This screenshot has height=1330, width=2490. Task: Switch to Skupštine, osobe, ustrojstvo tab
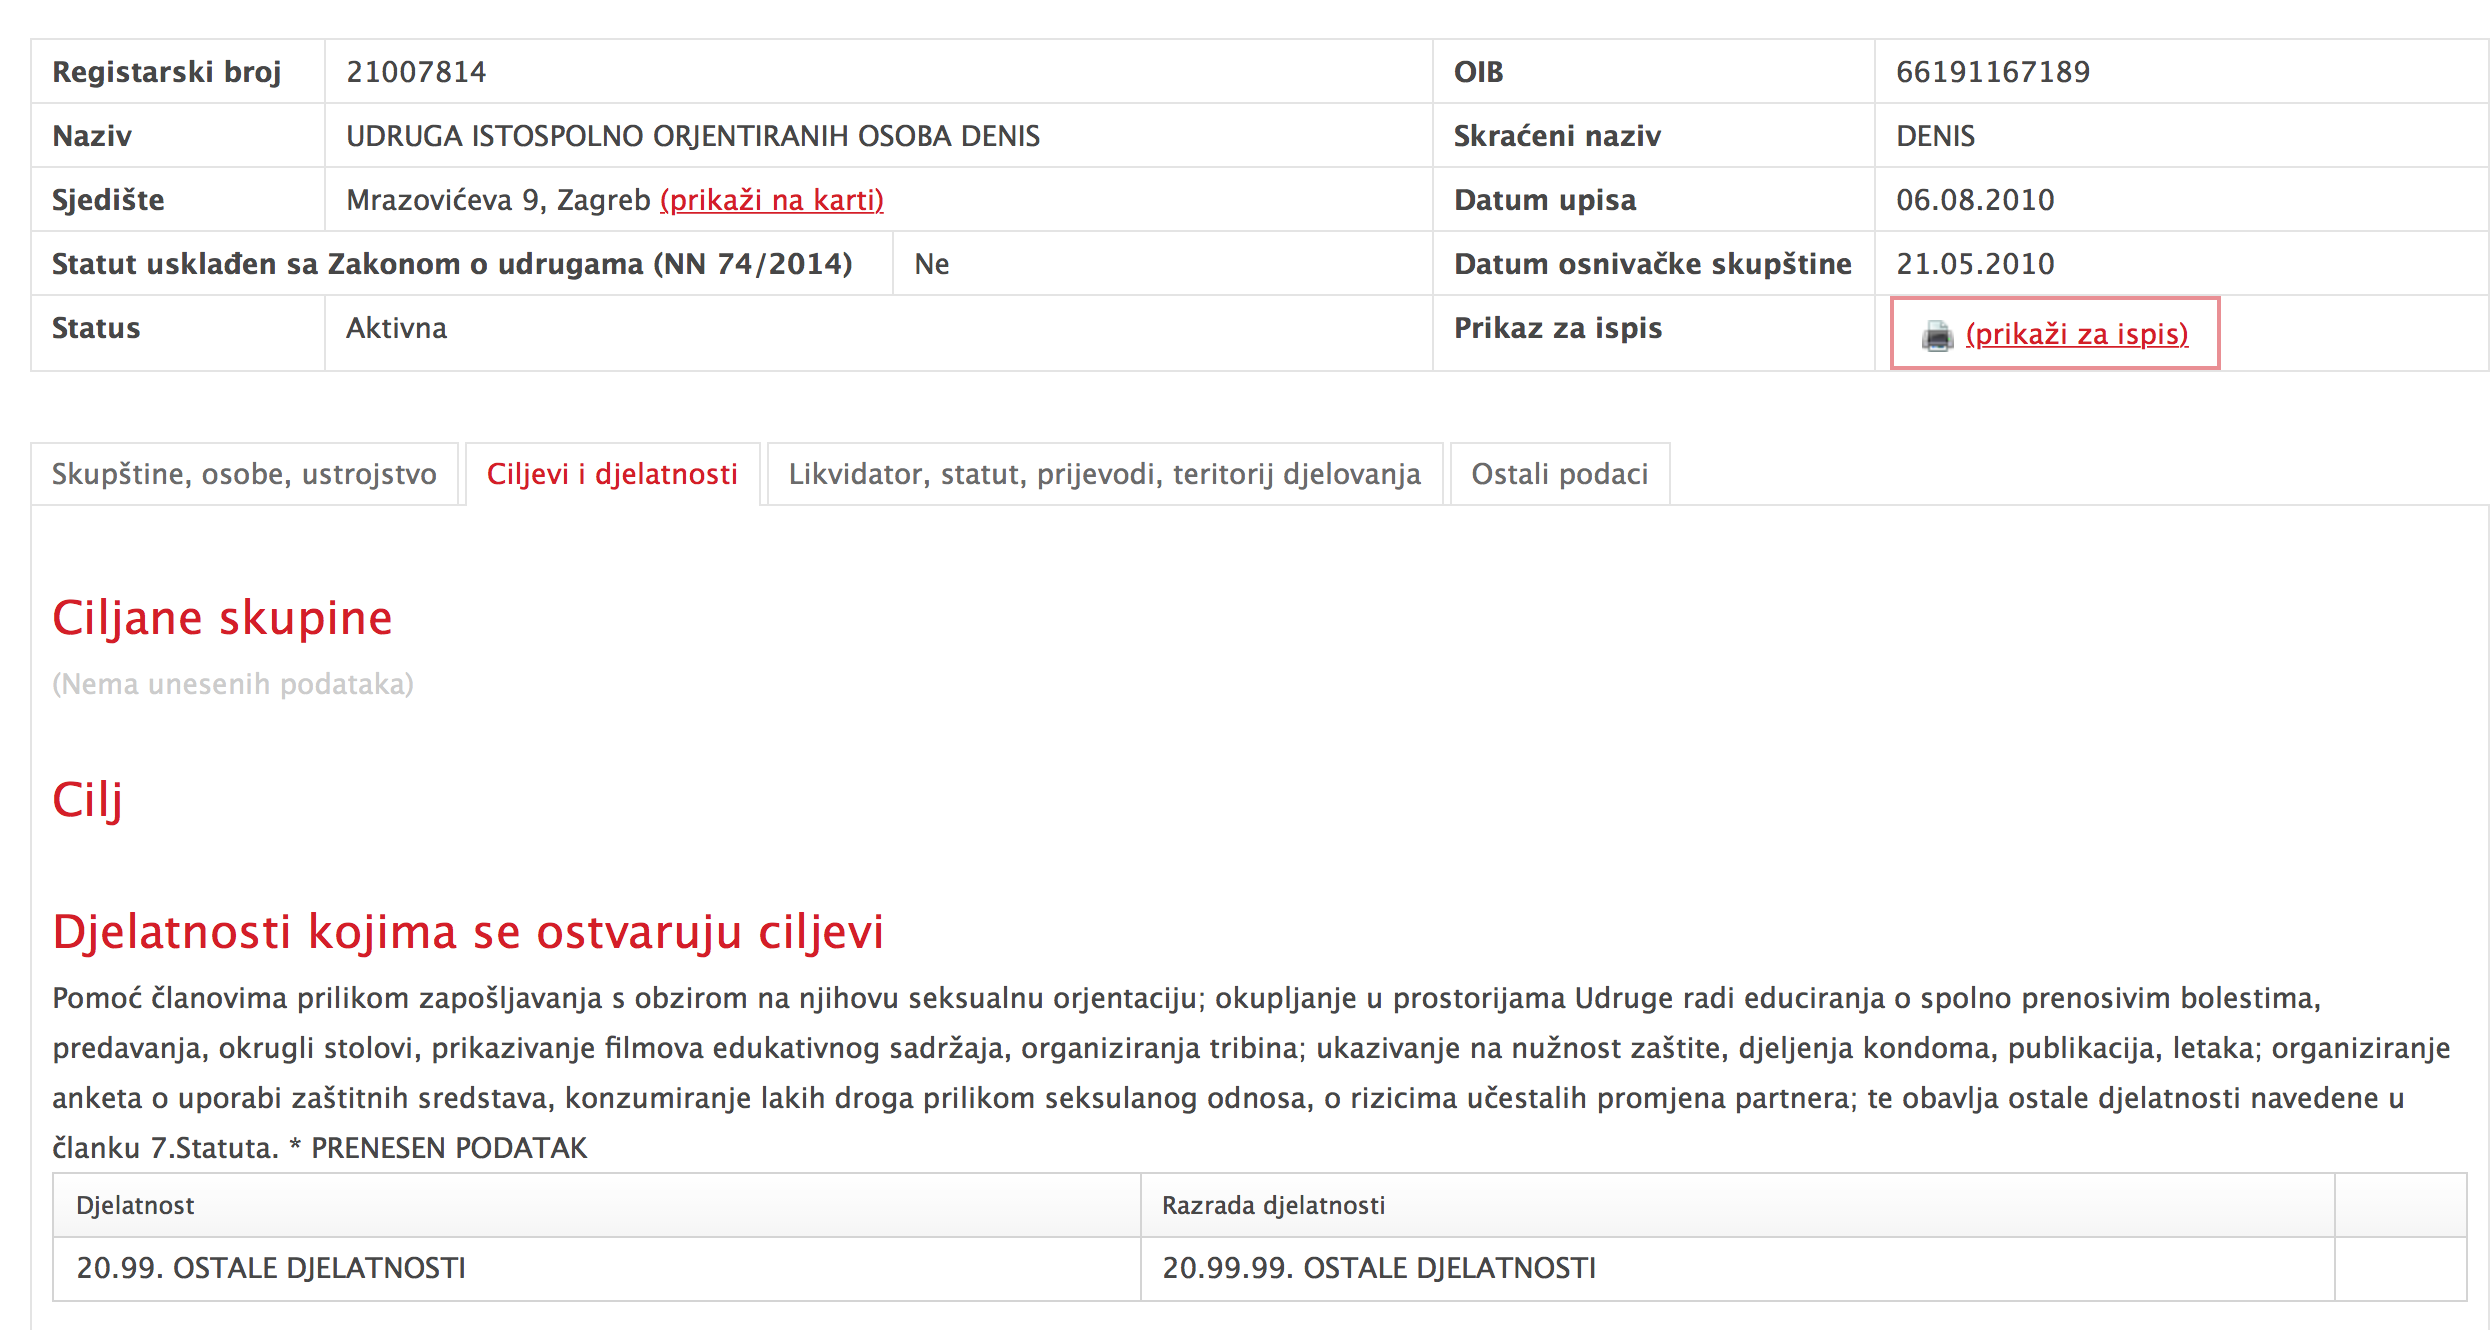click(244, 474)
